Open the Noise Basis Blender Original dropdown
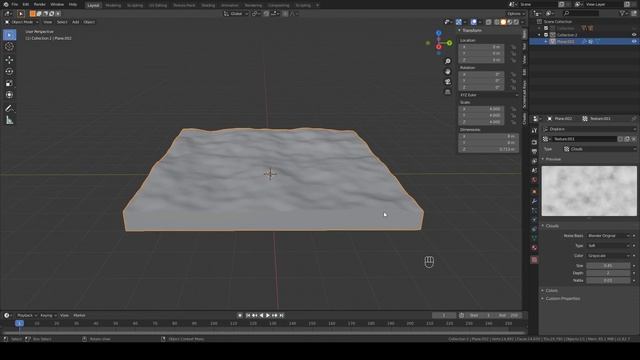 point(608,236)
